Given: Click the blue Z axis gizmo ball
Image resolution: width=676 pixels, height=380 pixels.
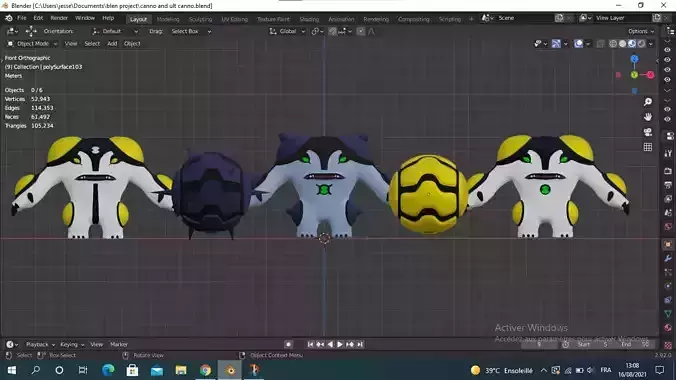Looking at the screenshot, I should (x=634, y=59).
